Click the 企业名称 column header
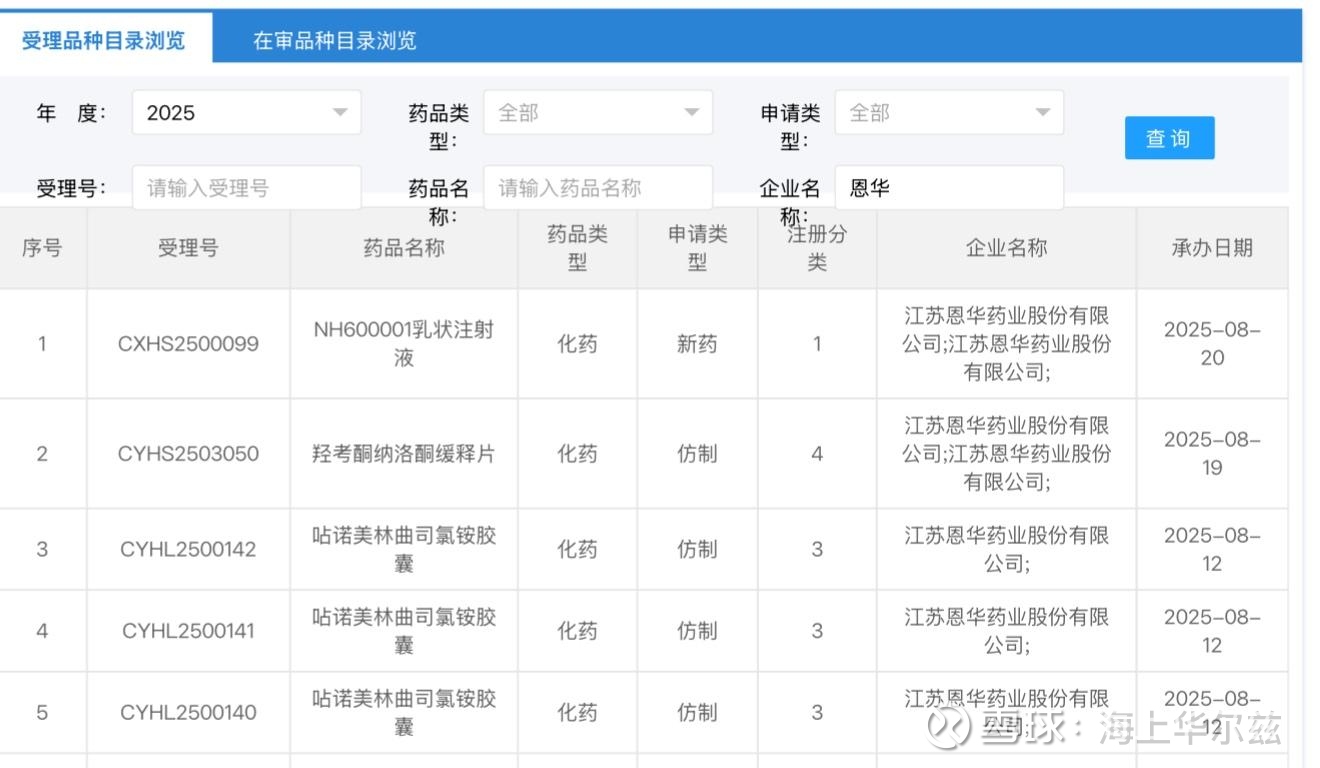 pyautogui.click(x=1006, y=248)
